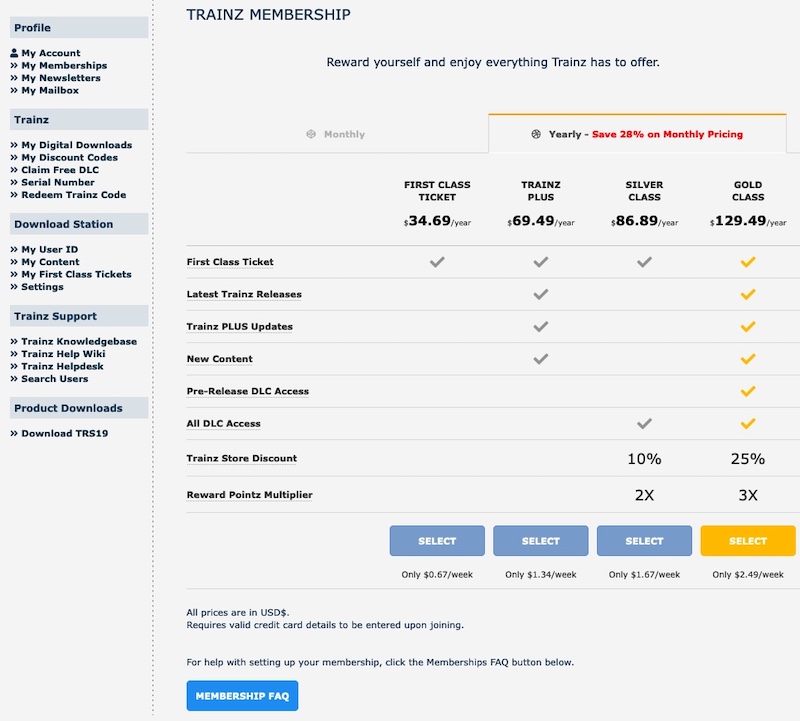
Task: Click the Yearly tab's circular icon
Action: pyautogui.click(x=536, y=134)
